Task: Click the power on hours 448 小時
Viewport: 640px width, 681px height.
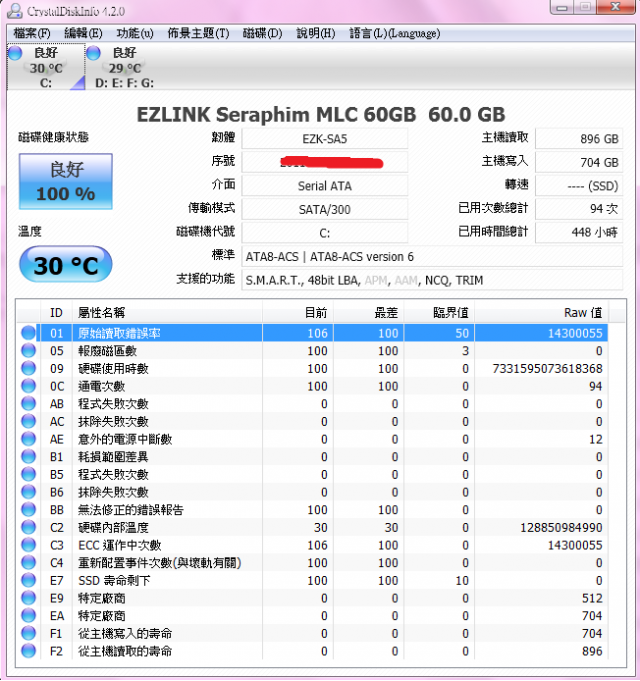Action: (579, 233)
